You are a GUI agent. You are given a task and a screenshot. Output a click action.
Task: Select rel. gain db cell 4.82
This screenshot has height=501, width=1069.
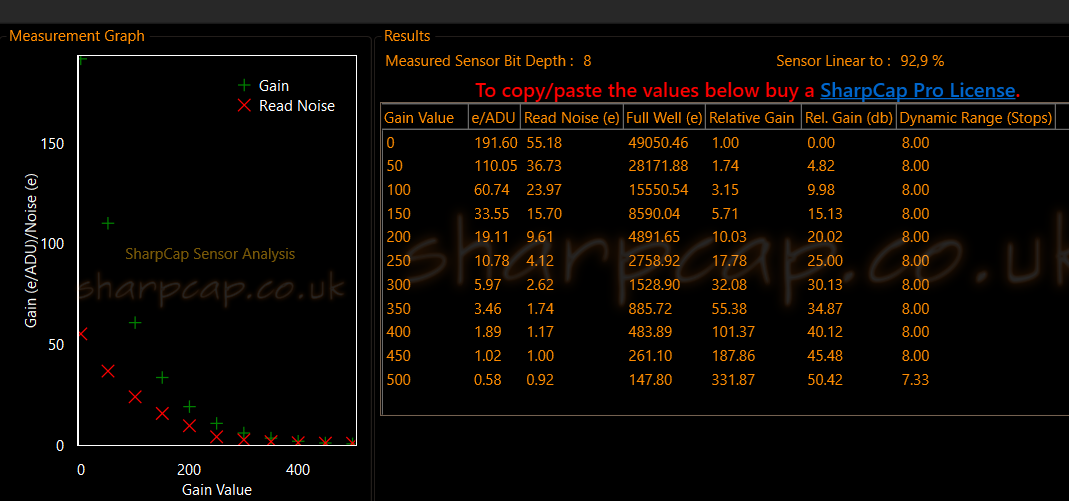[819, 166]
